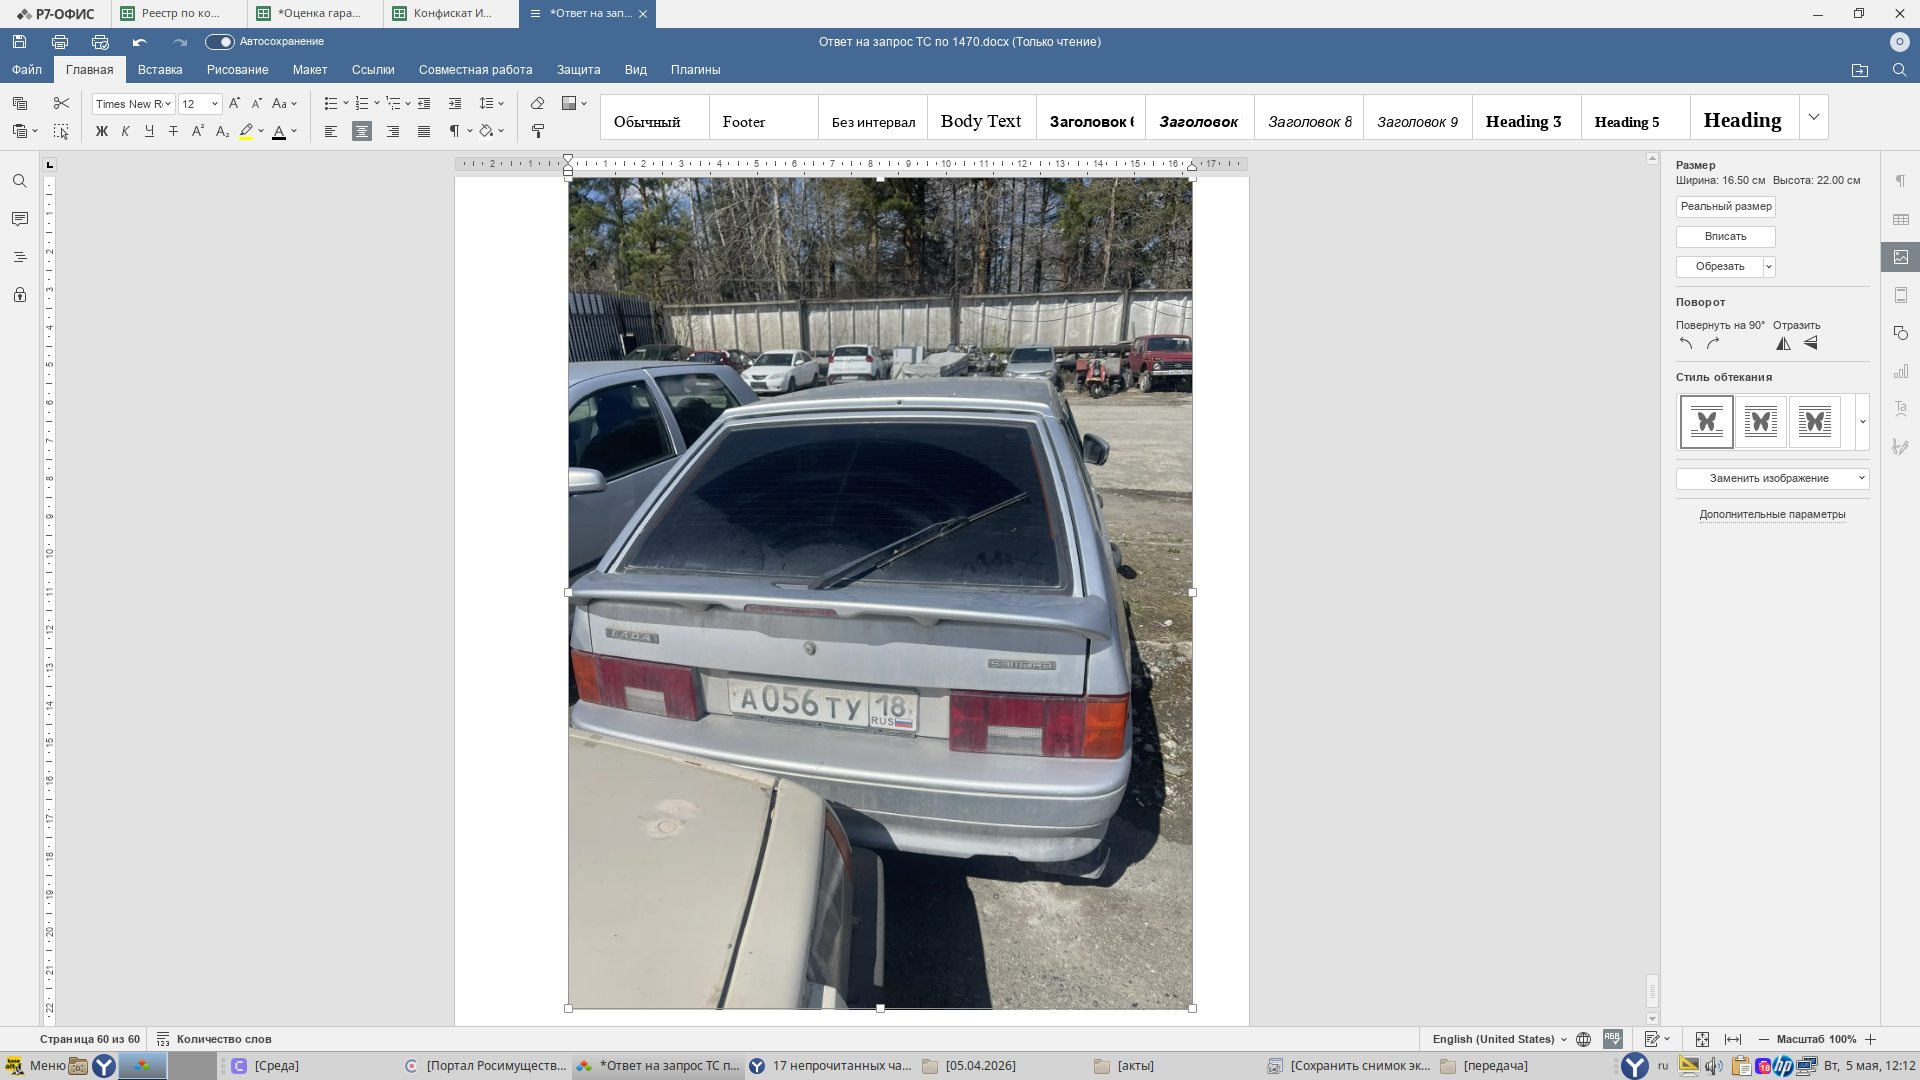1920x1080 pixels.
Task: Justify the paragraph text
Action: pyautogui.click(x=424, y=131)
